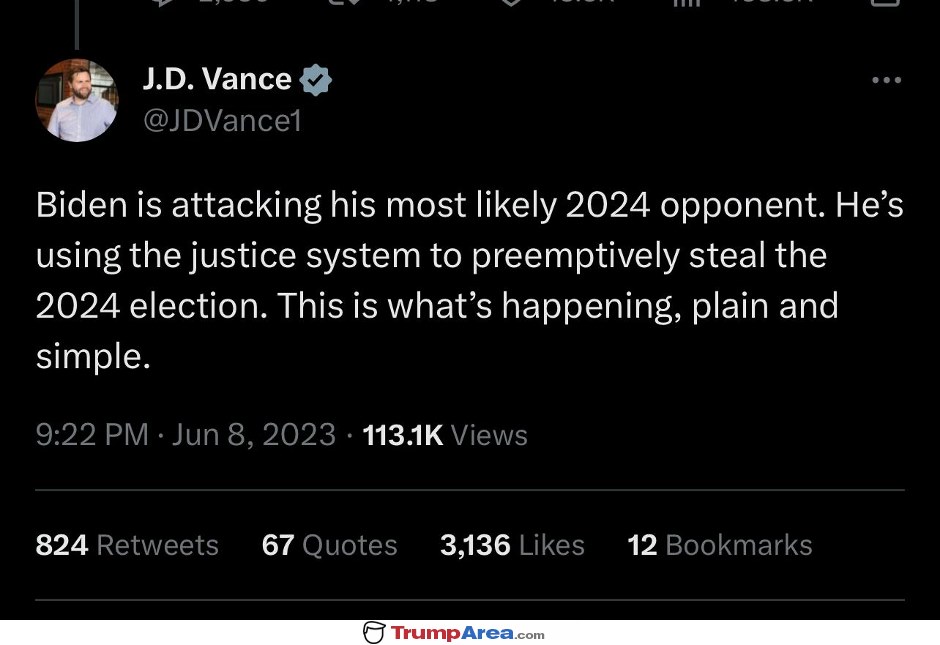
Task: Click the cut-off reply icon at top
Action: (x=162, y=2)
